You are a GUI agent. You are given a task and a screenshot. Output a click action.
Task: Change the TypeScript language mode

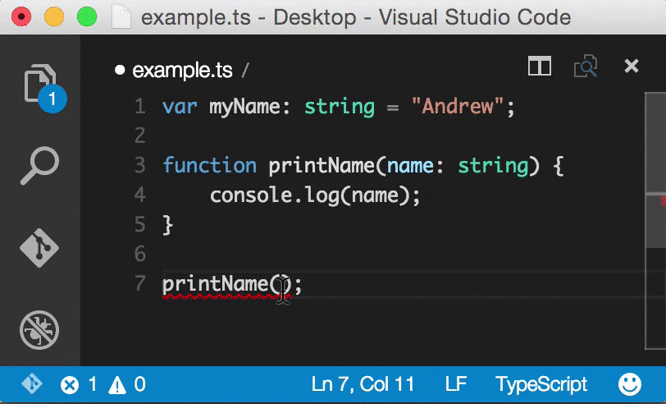click(x=541, y=384)
